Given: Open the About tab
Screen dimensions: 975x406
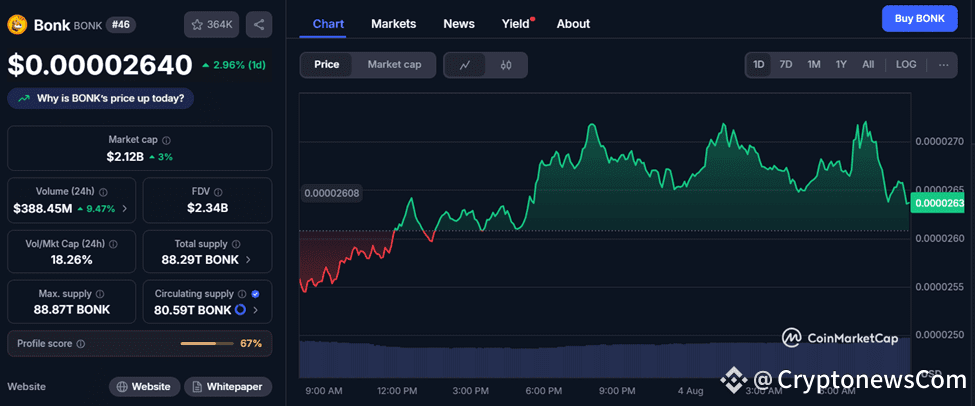Looking at the screenshot, I should [x=573, y=24].
